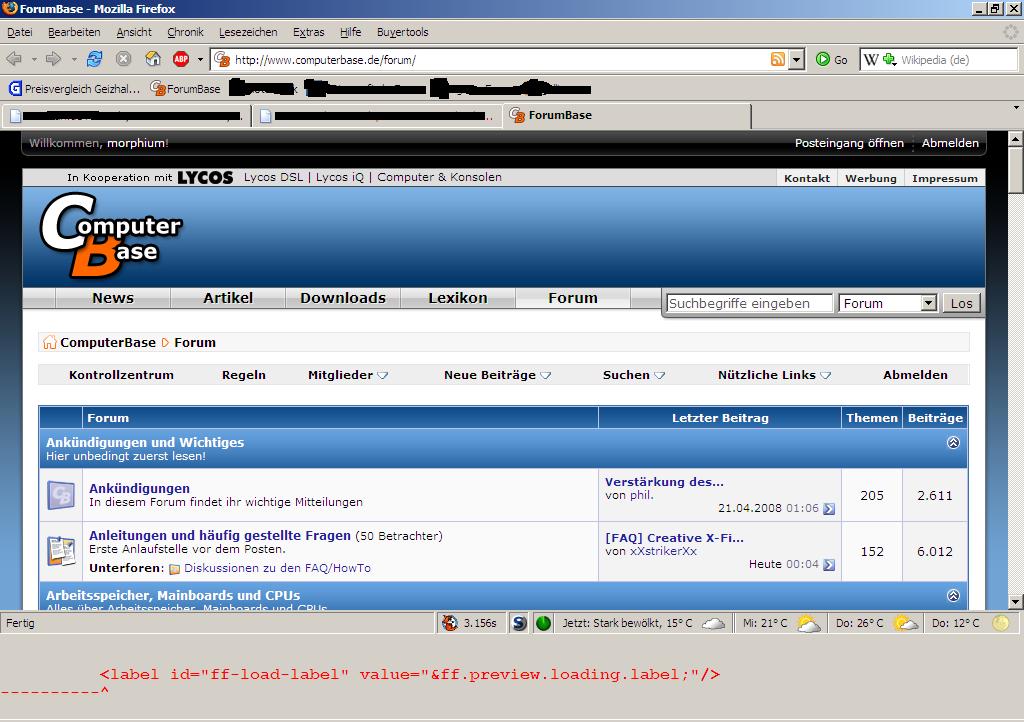Expand the Mitglieder dropdown menu
Viewport: 1024px width, 722px height.
[x=348, y=375]
